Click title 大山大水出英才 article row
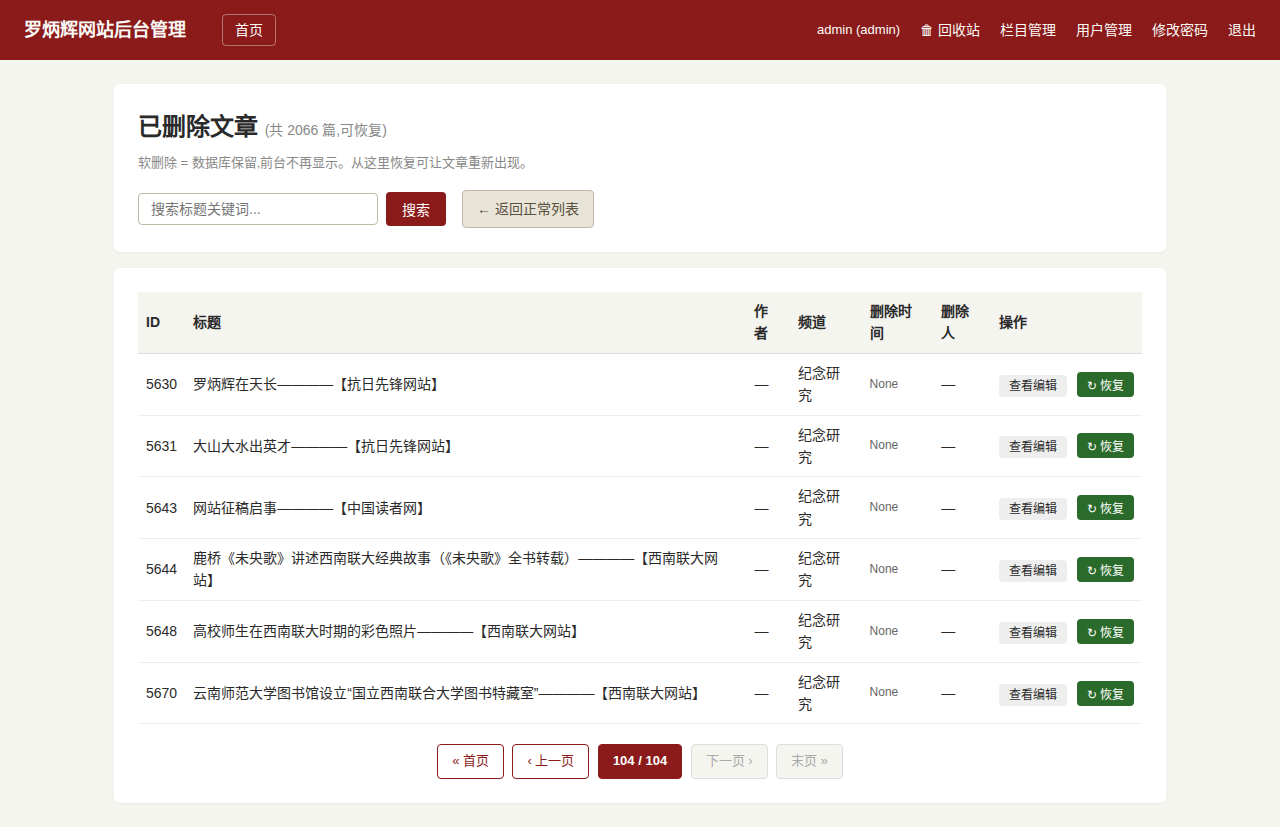Screen dimensions: 1280x827 324,446
